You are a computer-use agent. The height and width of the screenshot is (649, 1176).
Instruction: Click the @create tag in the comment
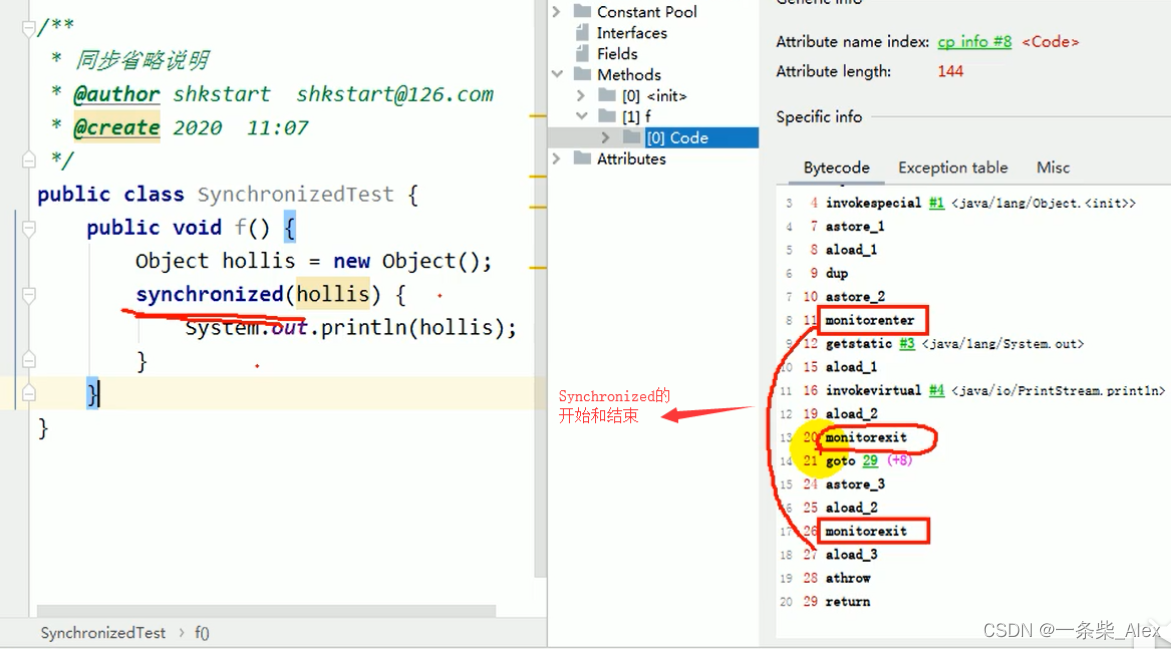click(x=116, y=128)
